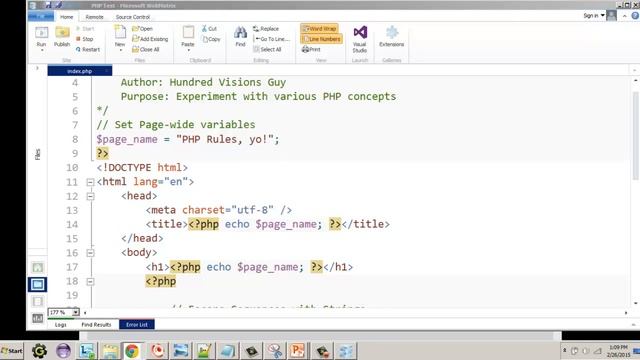Open the Extensions gallery

391,36
